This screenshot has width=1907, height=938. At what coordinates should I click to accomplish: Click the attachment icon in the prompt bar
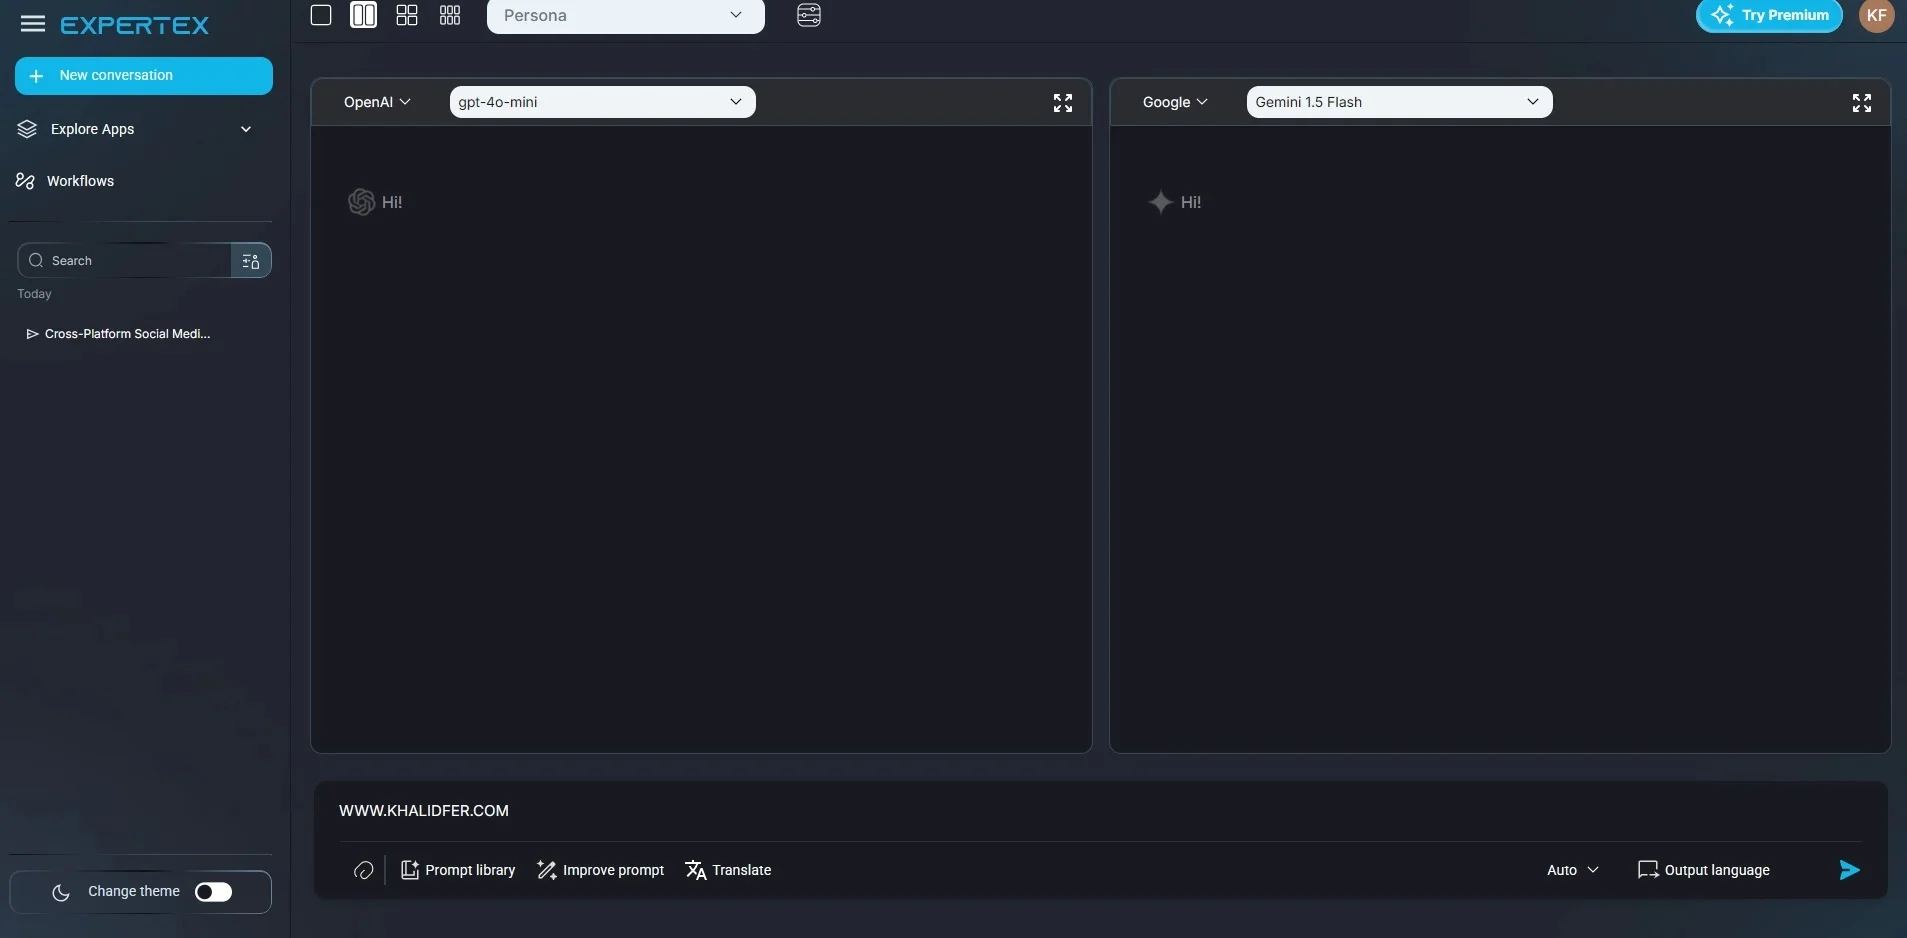tap(362, 870)
